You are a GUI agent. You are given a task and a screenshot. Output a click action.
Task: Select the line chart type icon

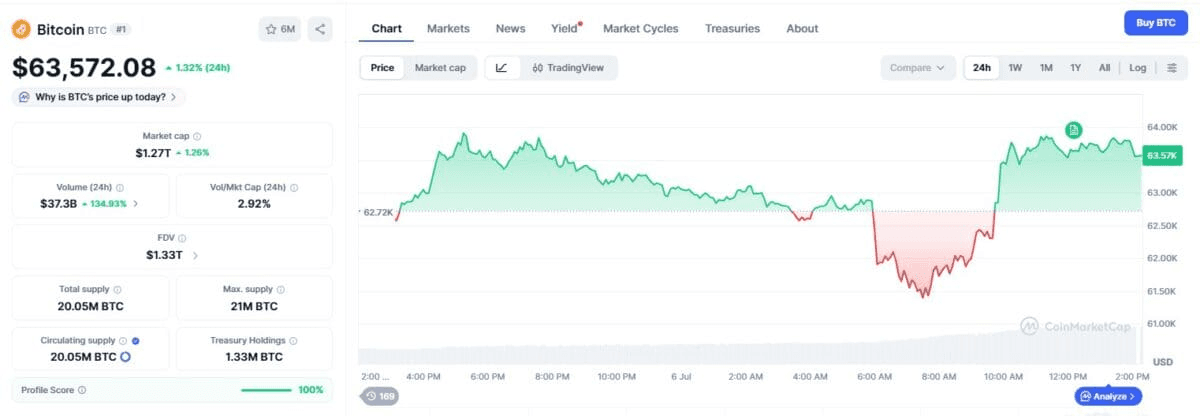(x=502, y=68)
